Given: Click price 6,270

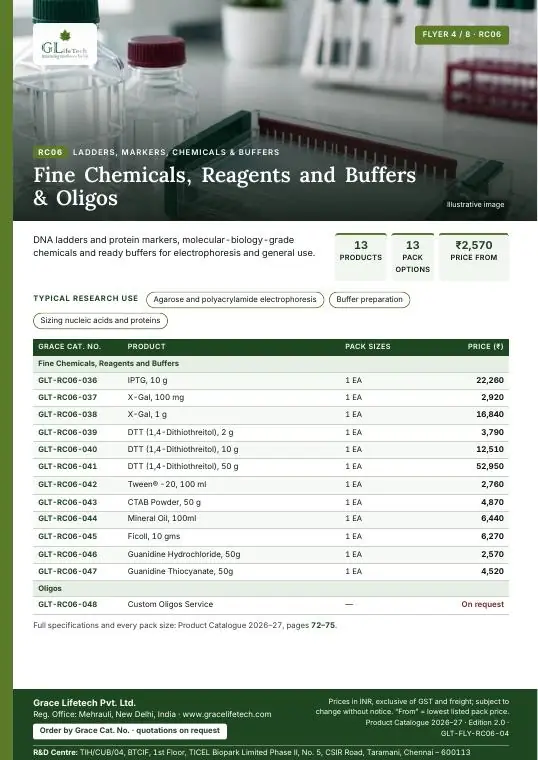Looking at the screenshot, I should 492,537.
